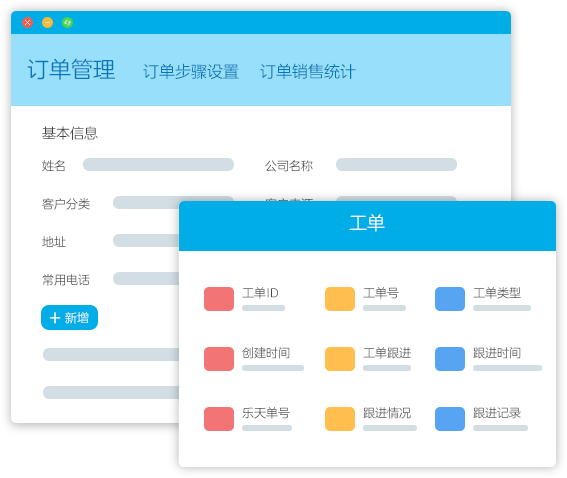Click the blue 跟进时间 icon

450,359
